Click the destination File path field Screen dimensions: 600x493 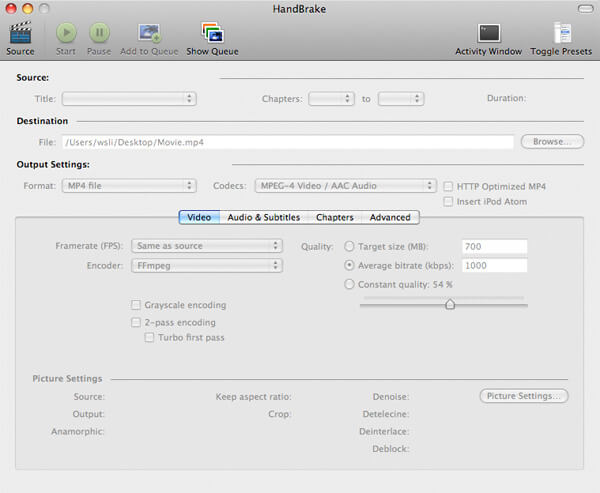pyautogui.click(x=288, y=142)
